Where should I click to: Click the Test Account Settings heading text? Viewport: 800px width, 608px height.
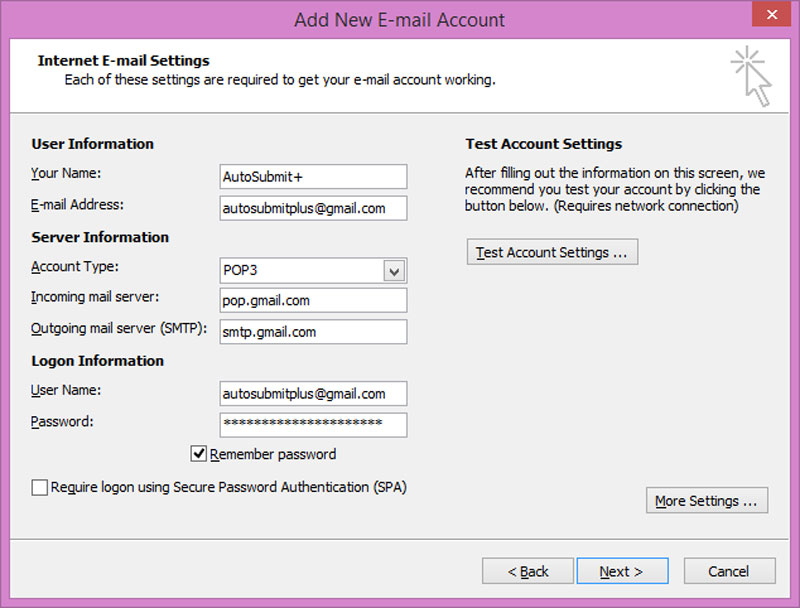point(543,144)
